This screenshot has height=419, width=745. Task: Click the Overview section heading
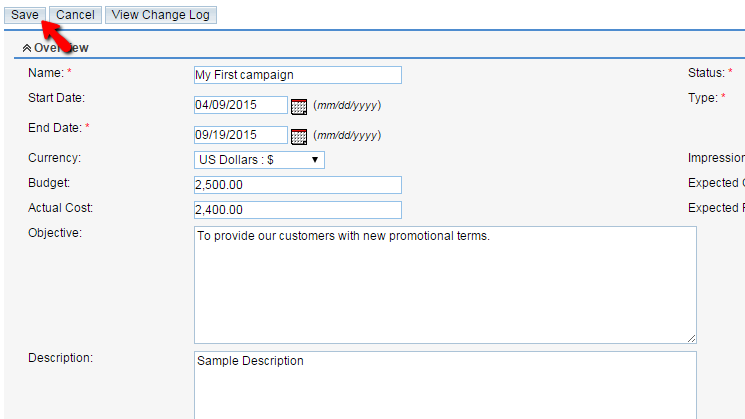tap(61, 48)
